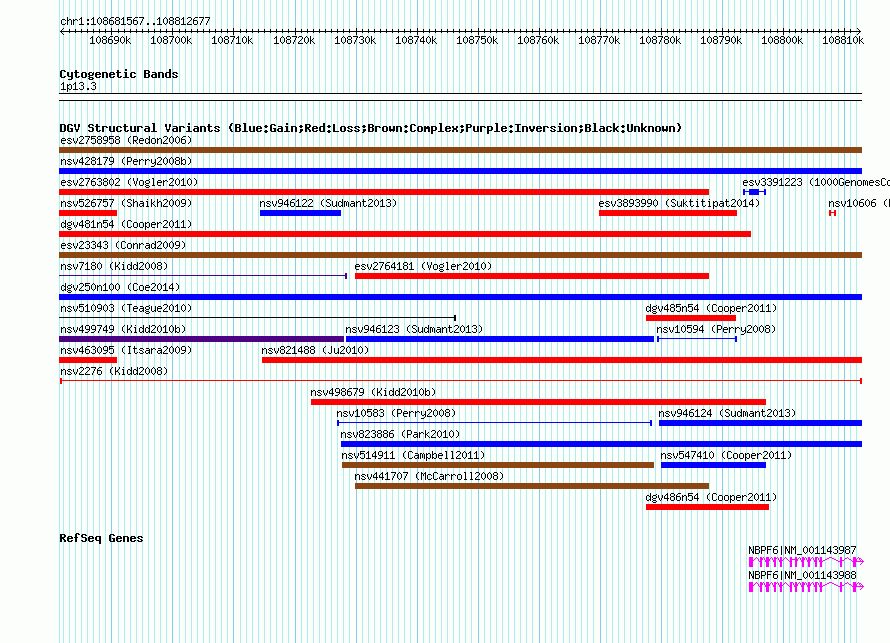Click the 108810k ruler tick label
This screenshot has height=643, width=890.
(843, 40)
